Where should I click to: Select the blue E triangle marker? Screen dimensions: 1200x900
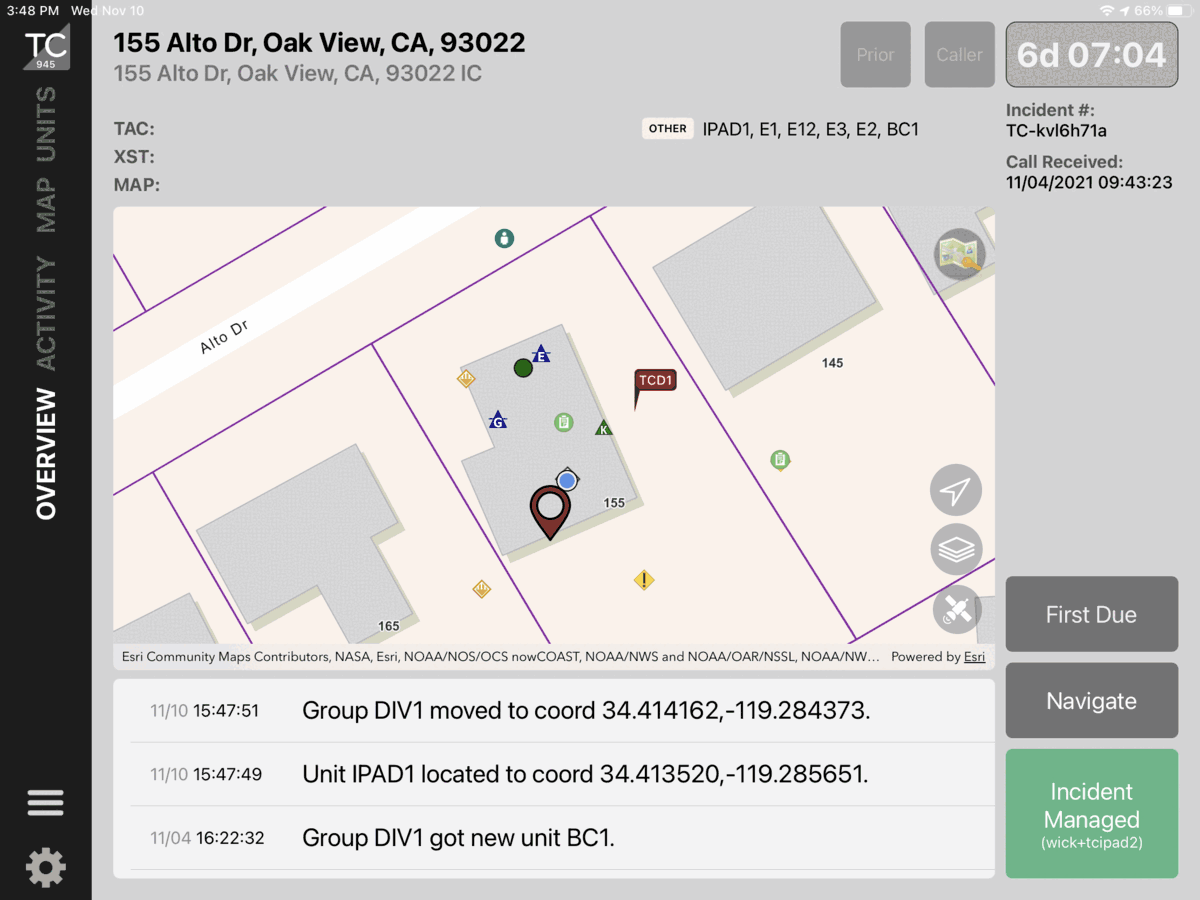[541, 355]
